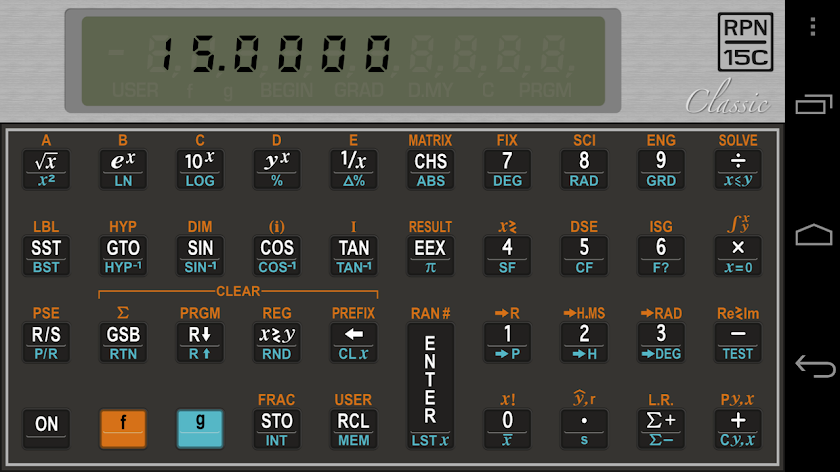The height and width of the screenshot is (472, 840).
Task: Tap the digit 7 key
Action: [x=507, y=169]
